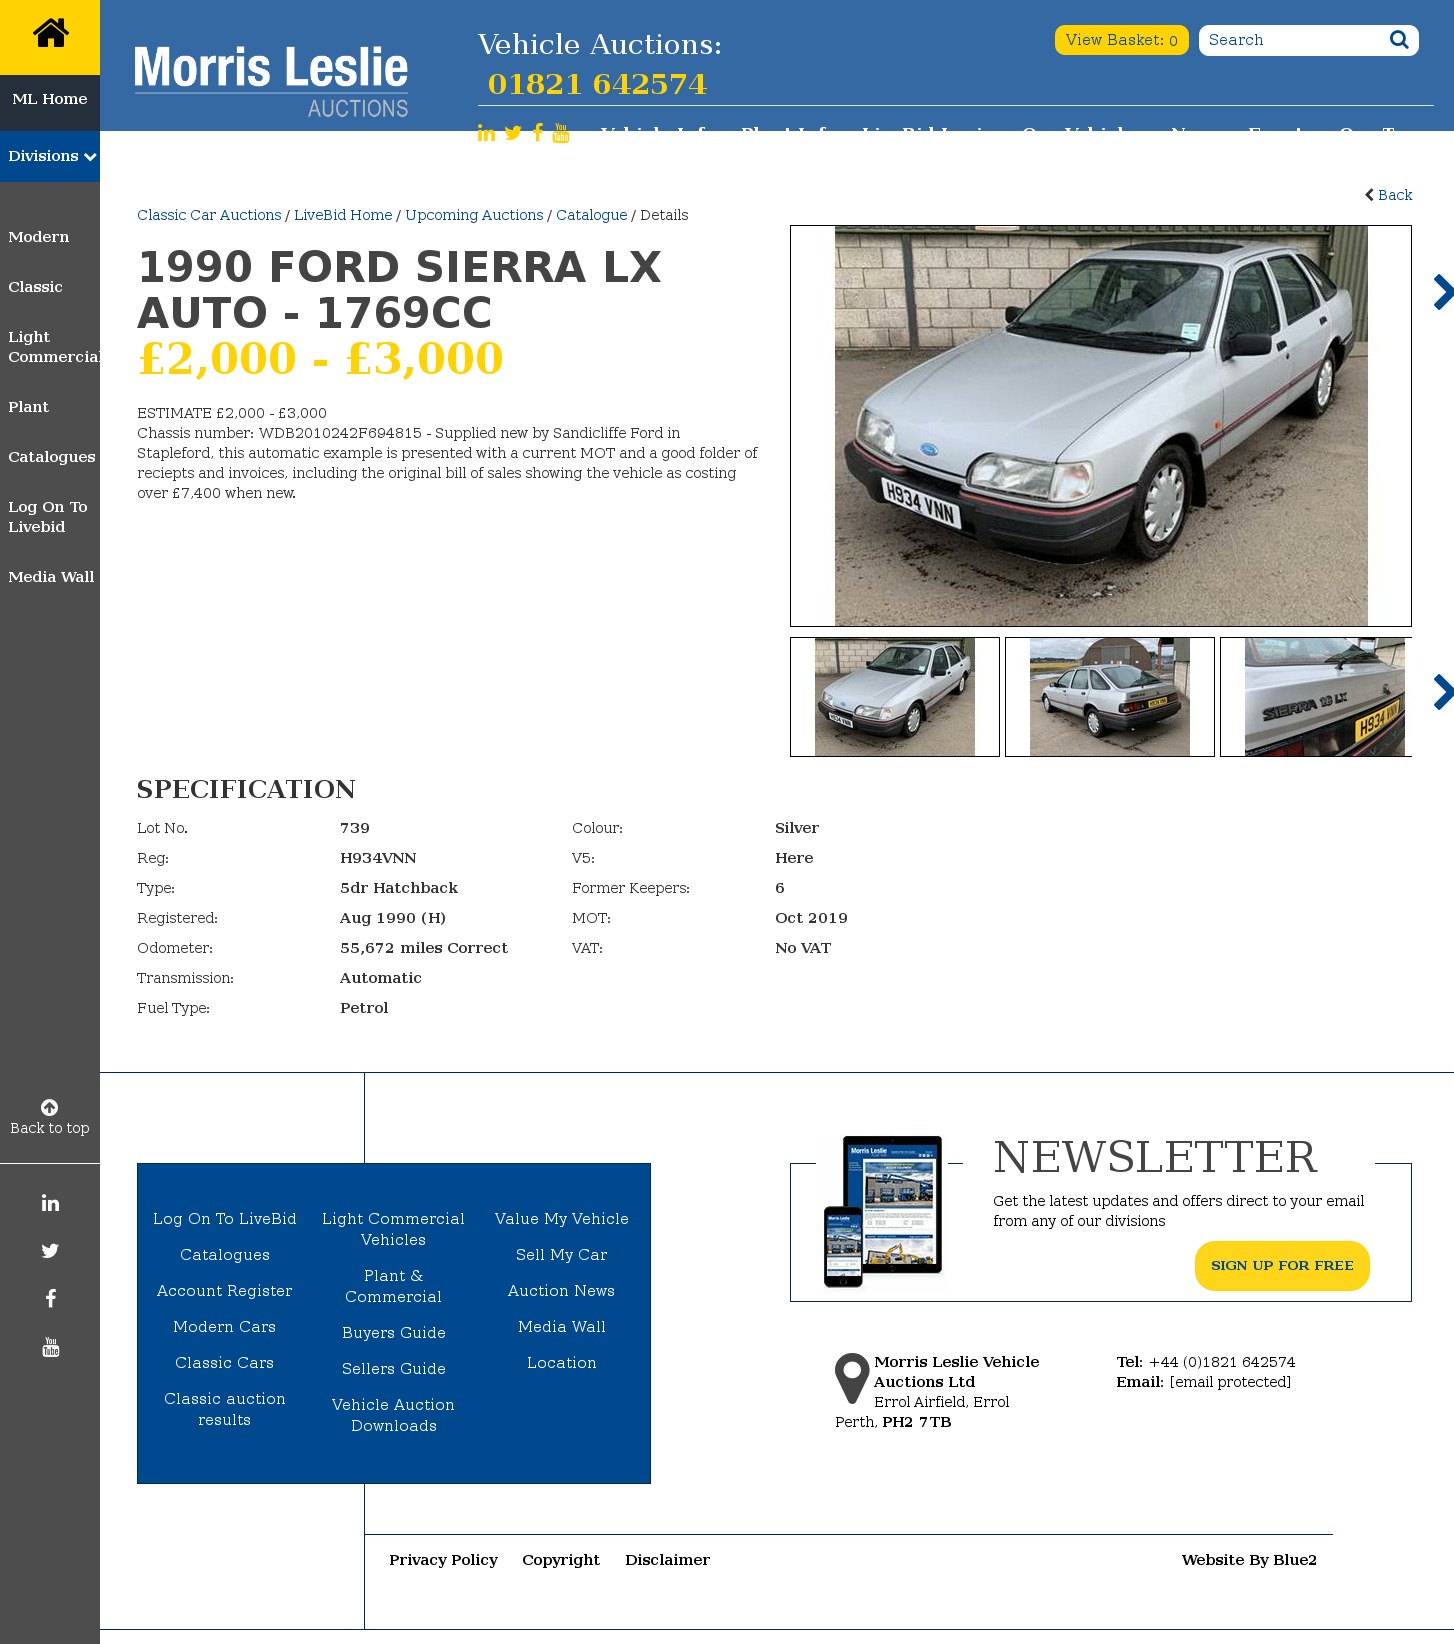Screen dimensions: 1454x1644
Task: Open Sellers Guide link
Action: (394, 1369)
